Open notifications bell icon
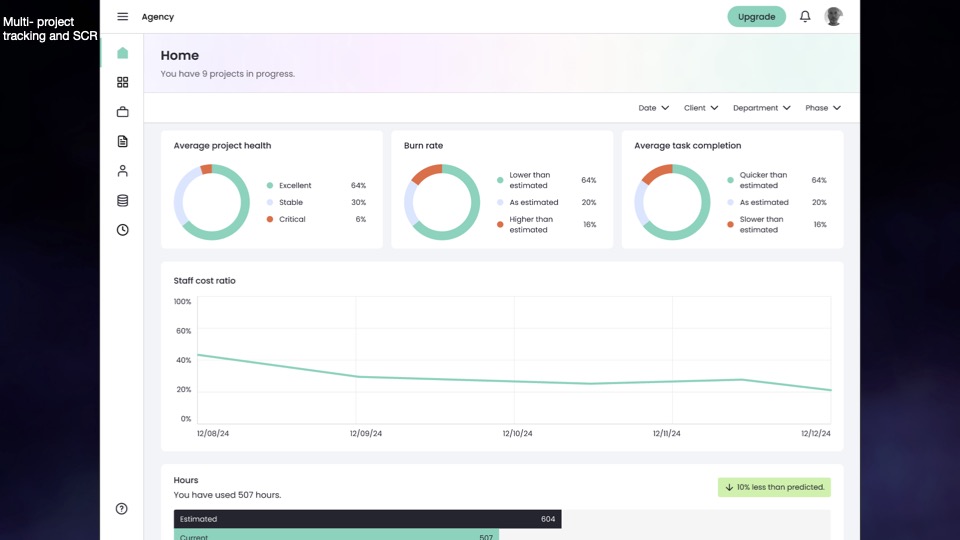Viewport: 960px width, 540px height. click(x=805, y=17)
